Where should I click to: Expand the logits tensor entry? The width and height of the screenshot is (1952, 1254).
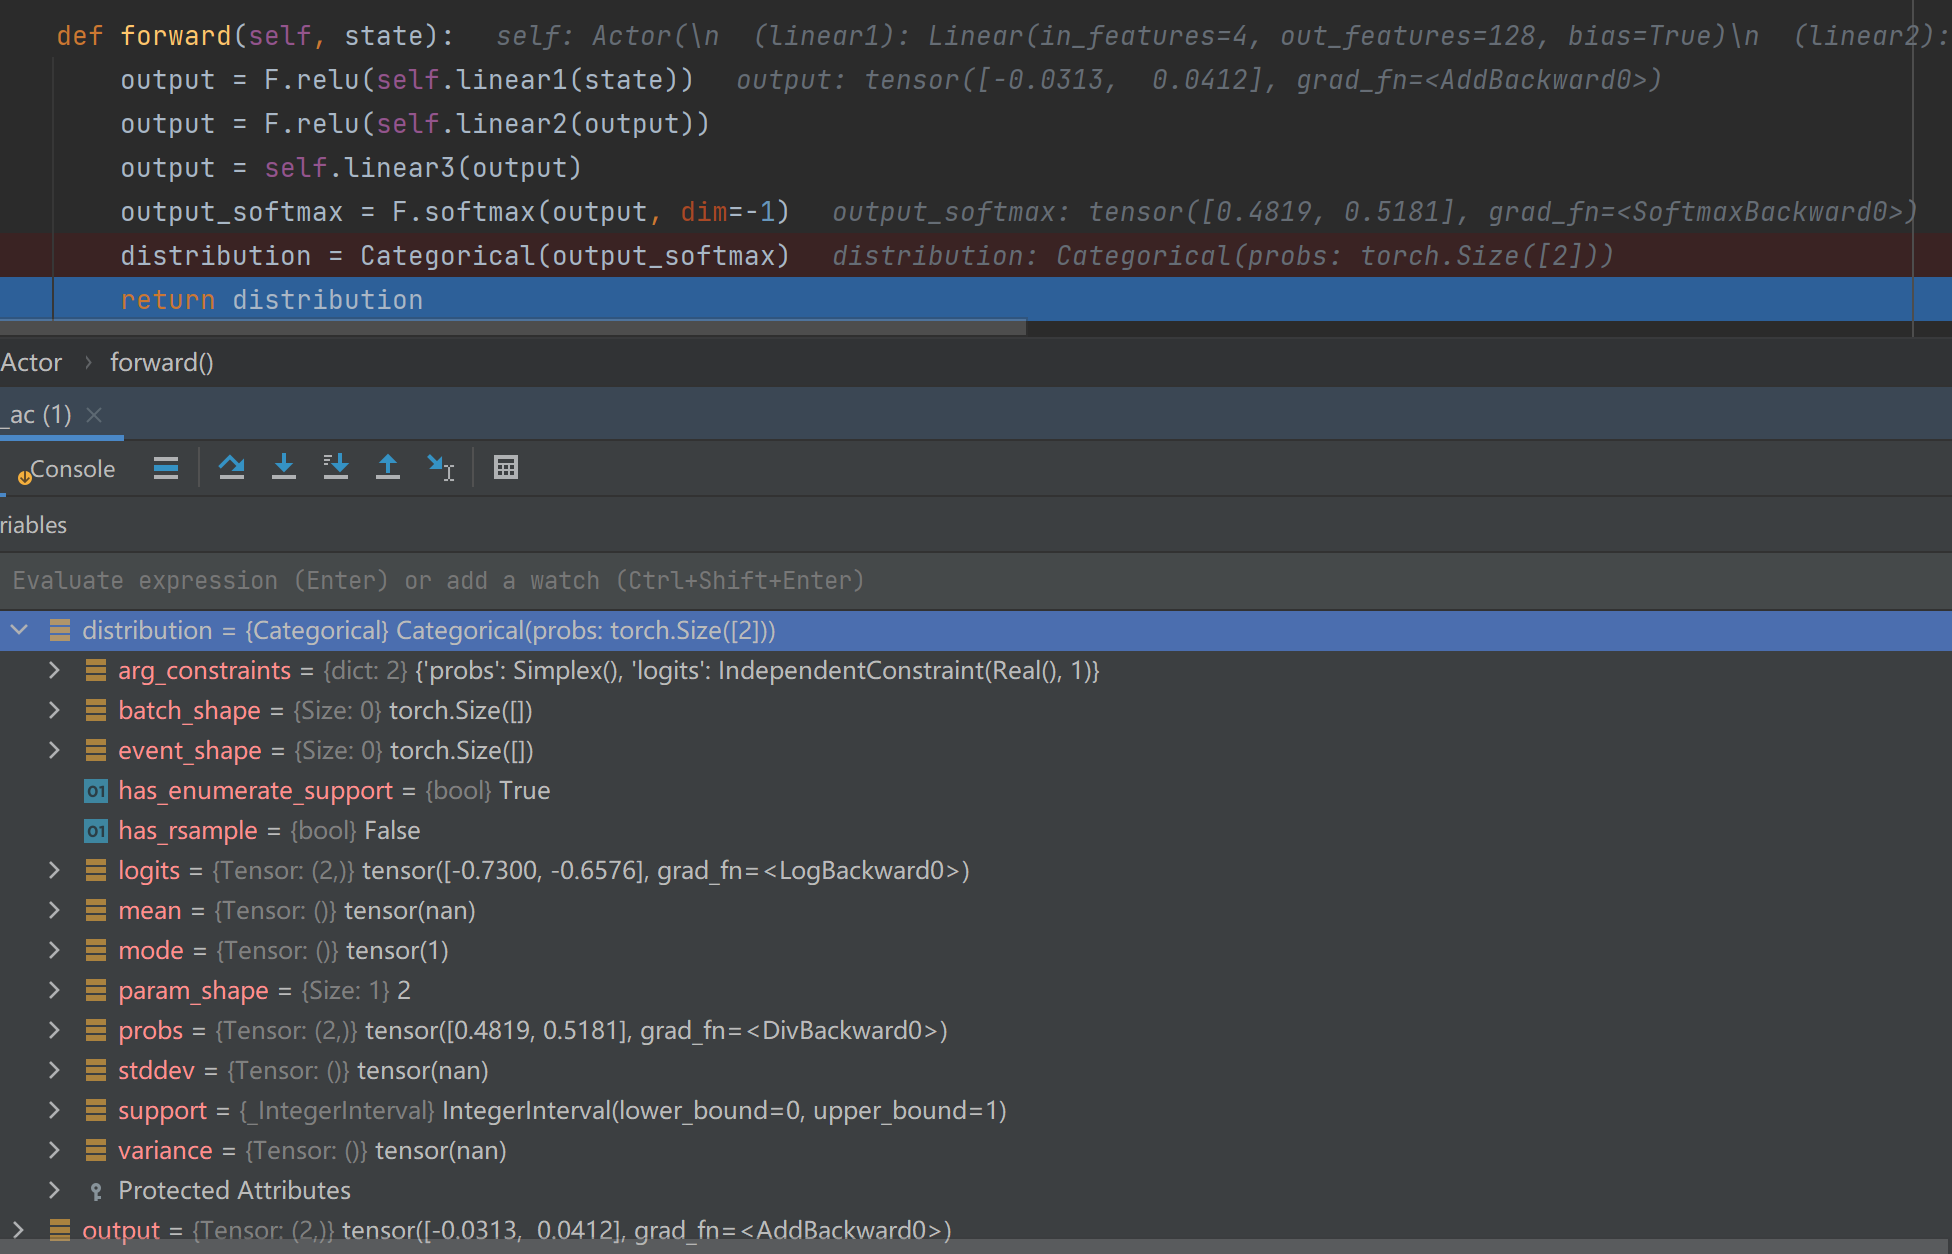53,870
